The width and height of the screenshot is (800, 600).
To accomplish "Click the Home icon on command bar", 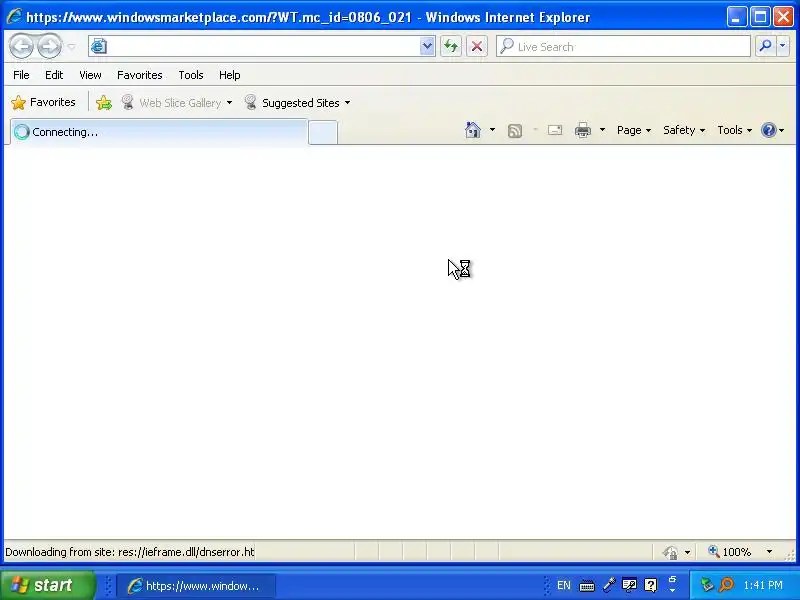I will point(473,130).
